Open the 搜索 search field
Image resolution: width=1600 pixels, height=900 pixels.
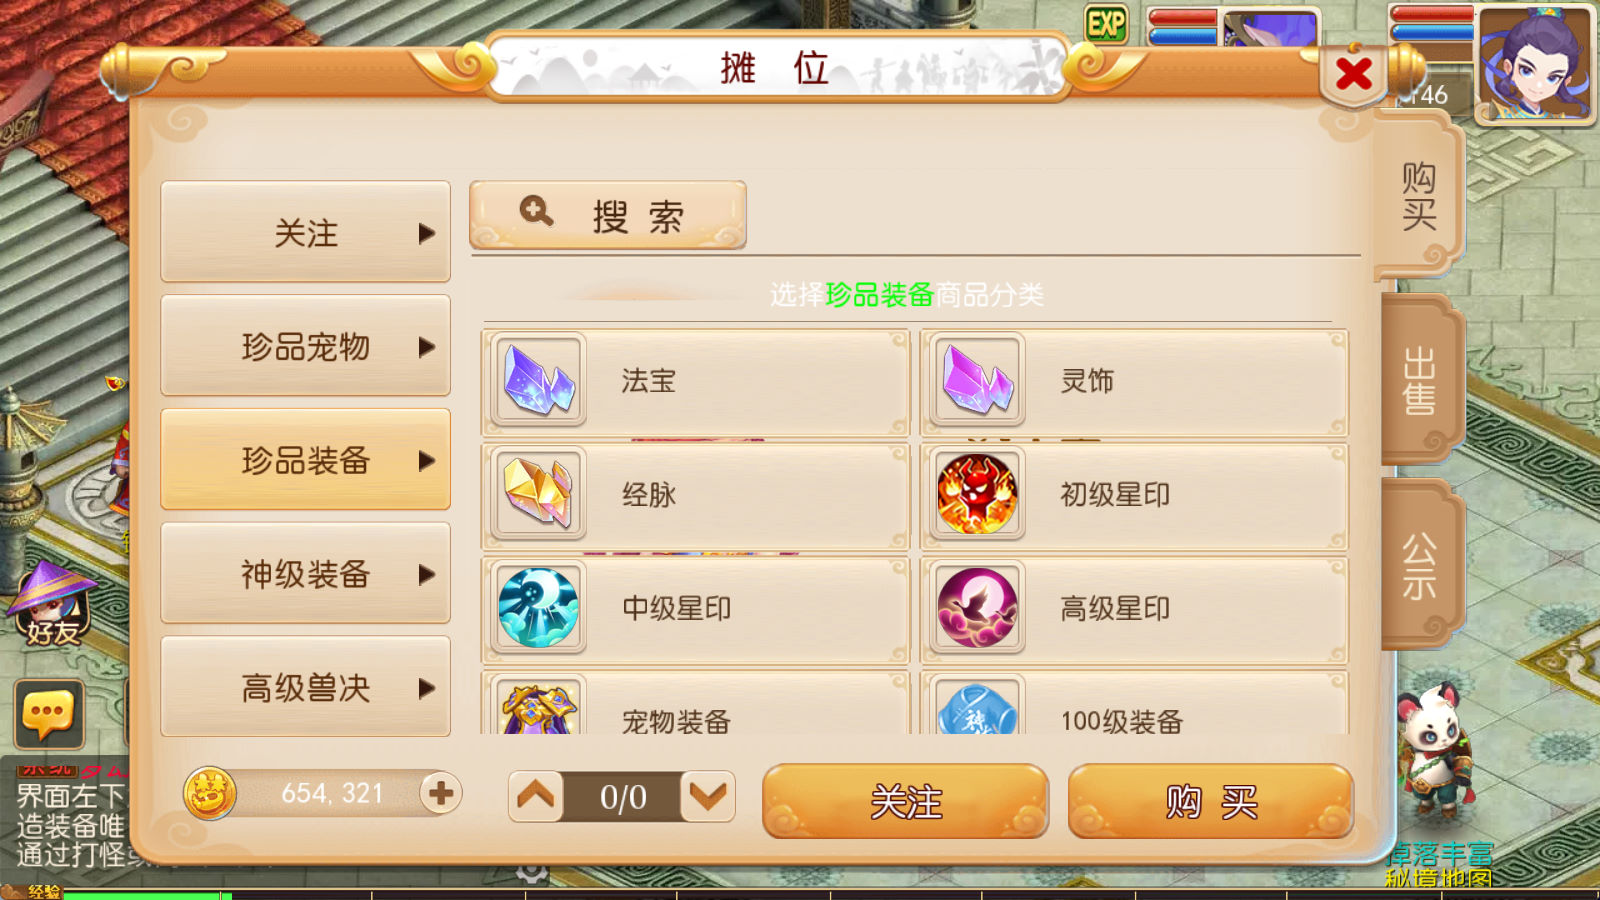point(608,215)
